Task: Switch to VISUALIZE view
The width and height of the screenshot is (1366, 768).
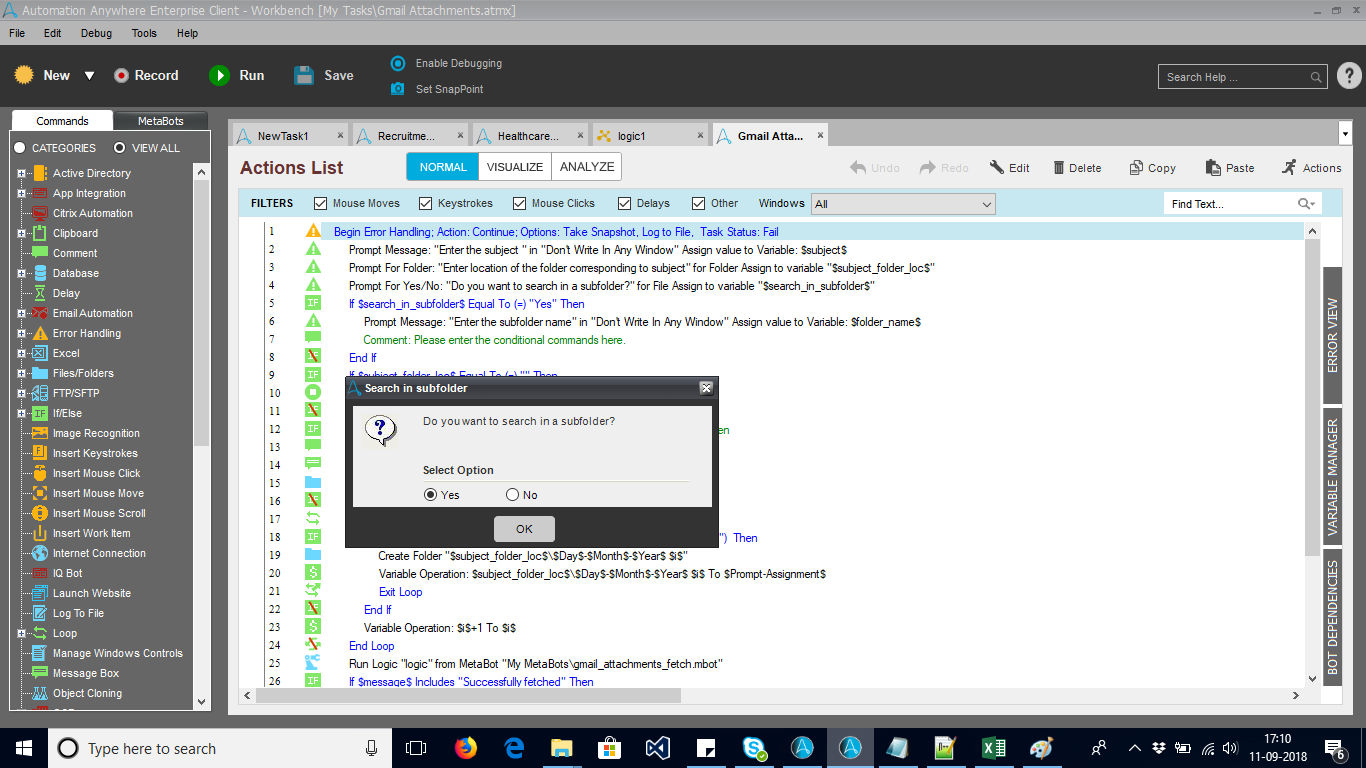Action: pyautogui.click(x=515, y=167)
